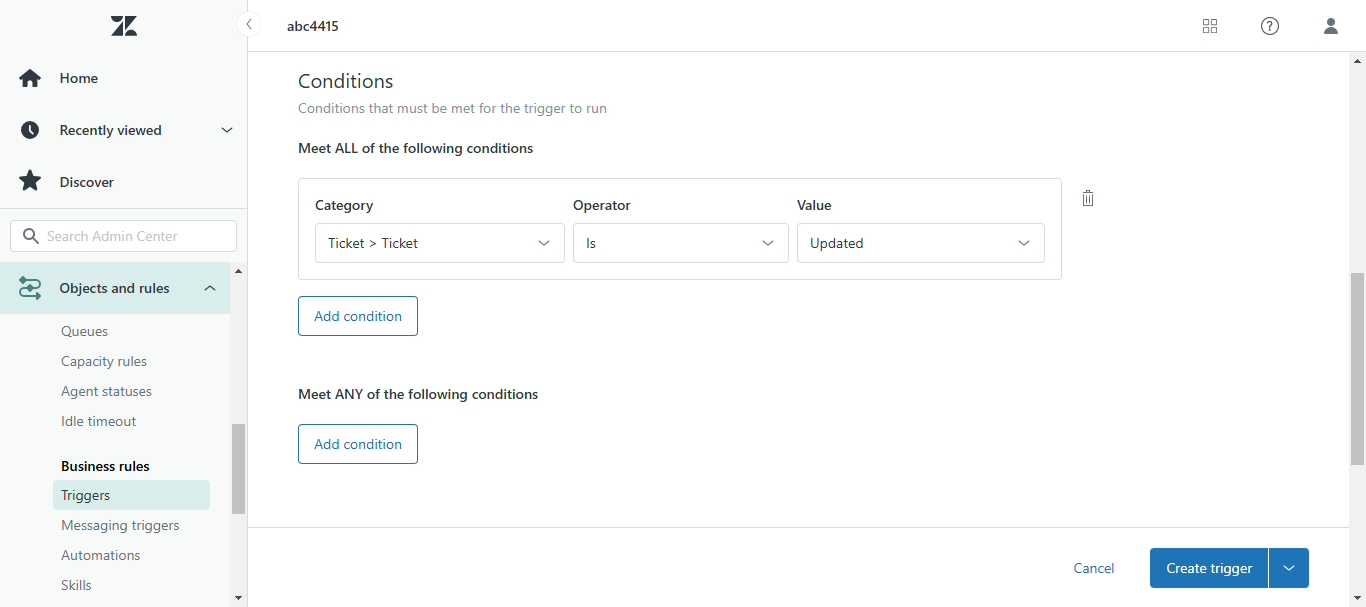Open Agent statuses in the sidebar
This screenshot has height=607, width=1366.
pos(107,391)
